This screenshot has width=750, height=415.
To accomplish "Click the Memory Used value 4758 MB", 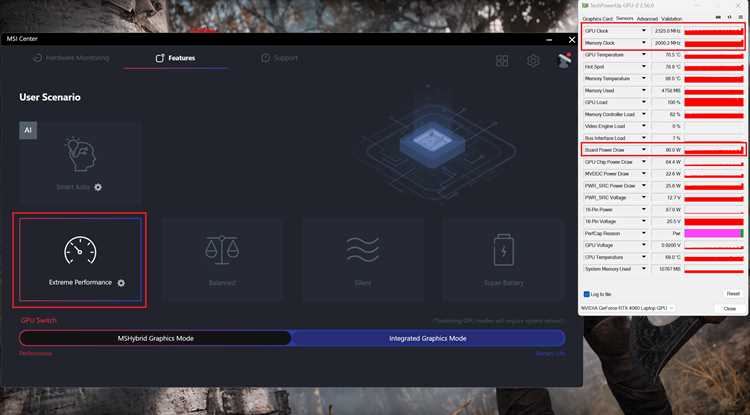I will [666, 90].
